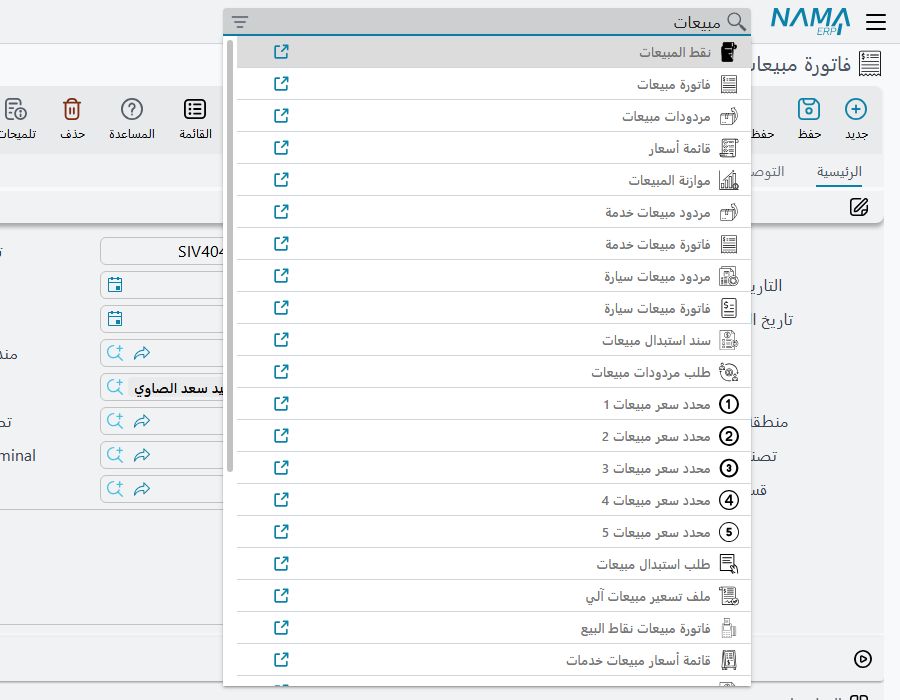The image size is (900, 700).
Task: Select طلب استبدال مبيعات from results
Action: point(494,564)
